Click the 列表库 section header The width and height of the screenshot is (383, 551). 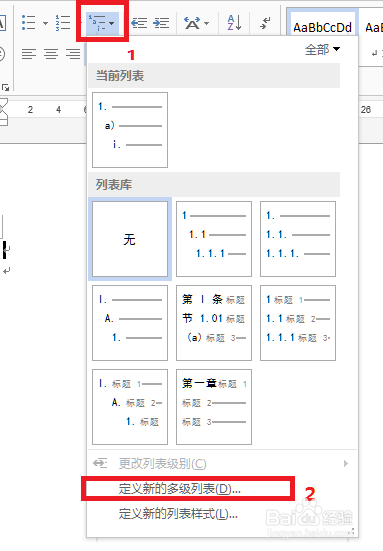[214, 184]
